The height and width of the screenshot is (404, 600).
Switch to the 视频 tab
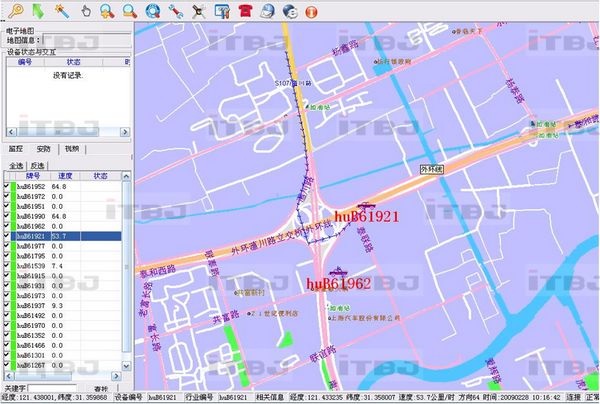tap(72, 148)
